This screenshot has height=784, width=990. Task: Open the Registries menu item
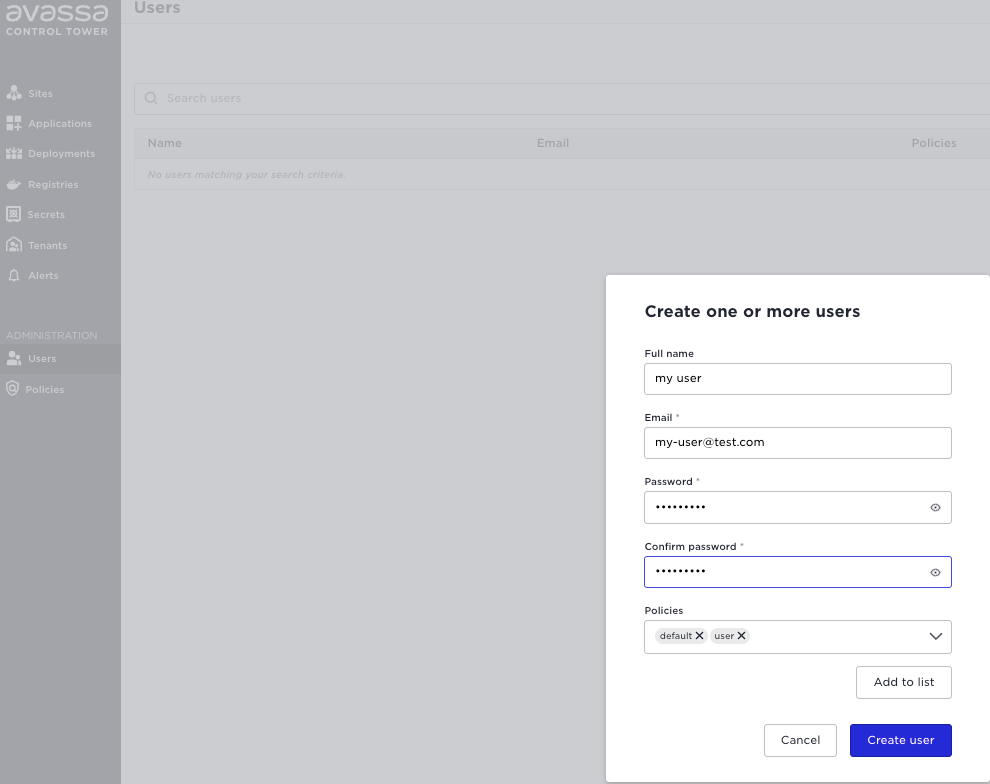(x=60, y=184)
